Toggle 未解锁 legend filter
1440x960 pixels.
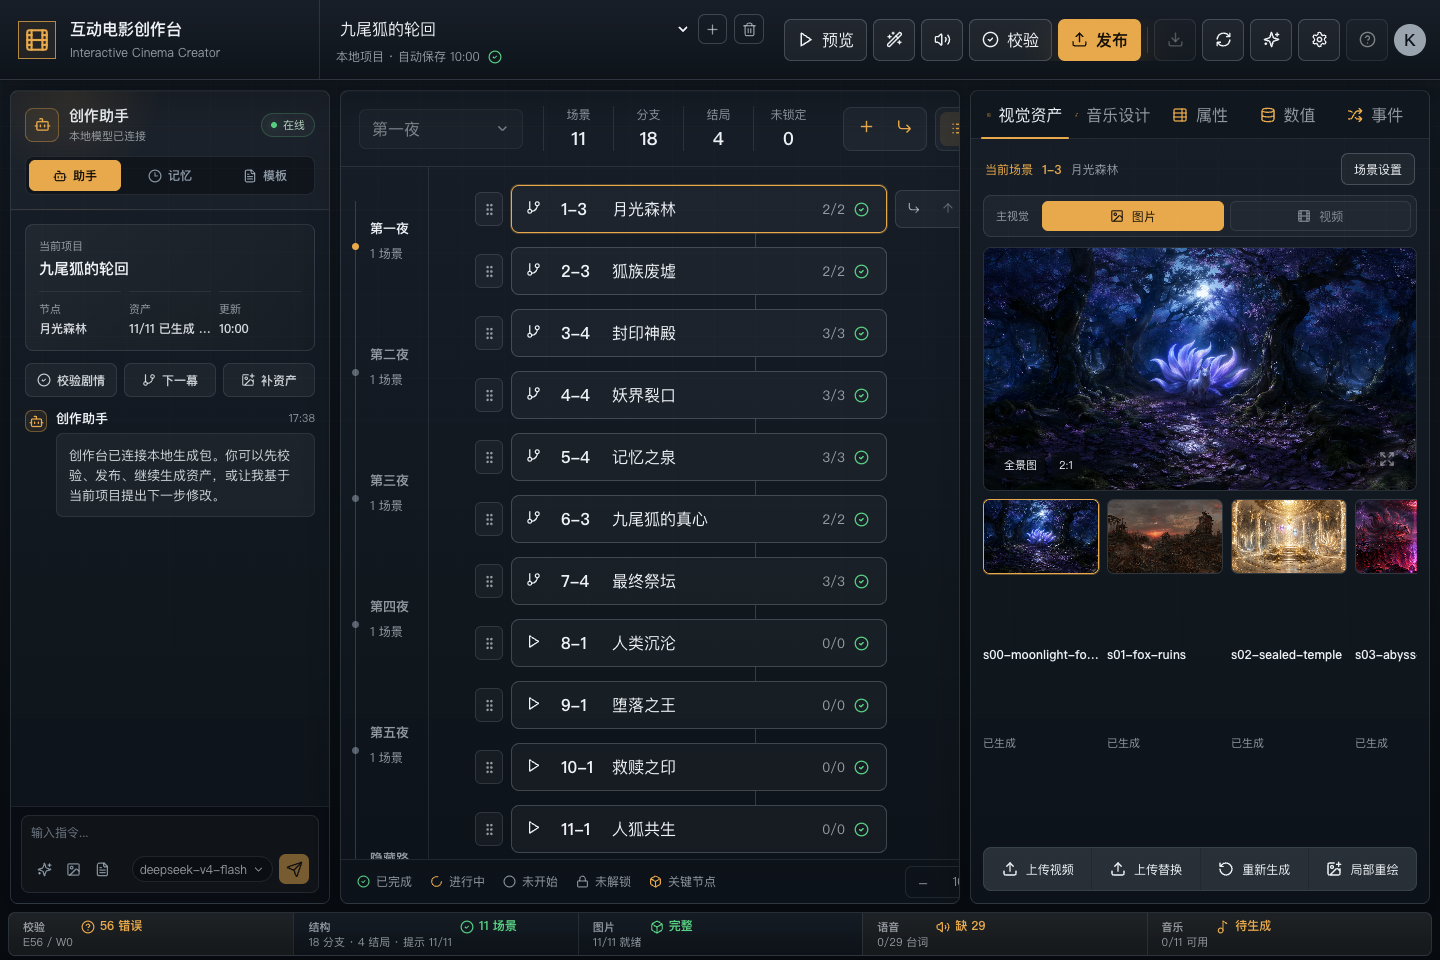(604, 882)
